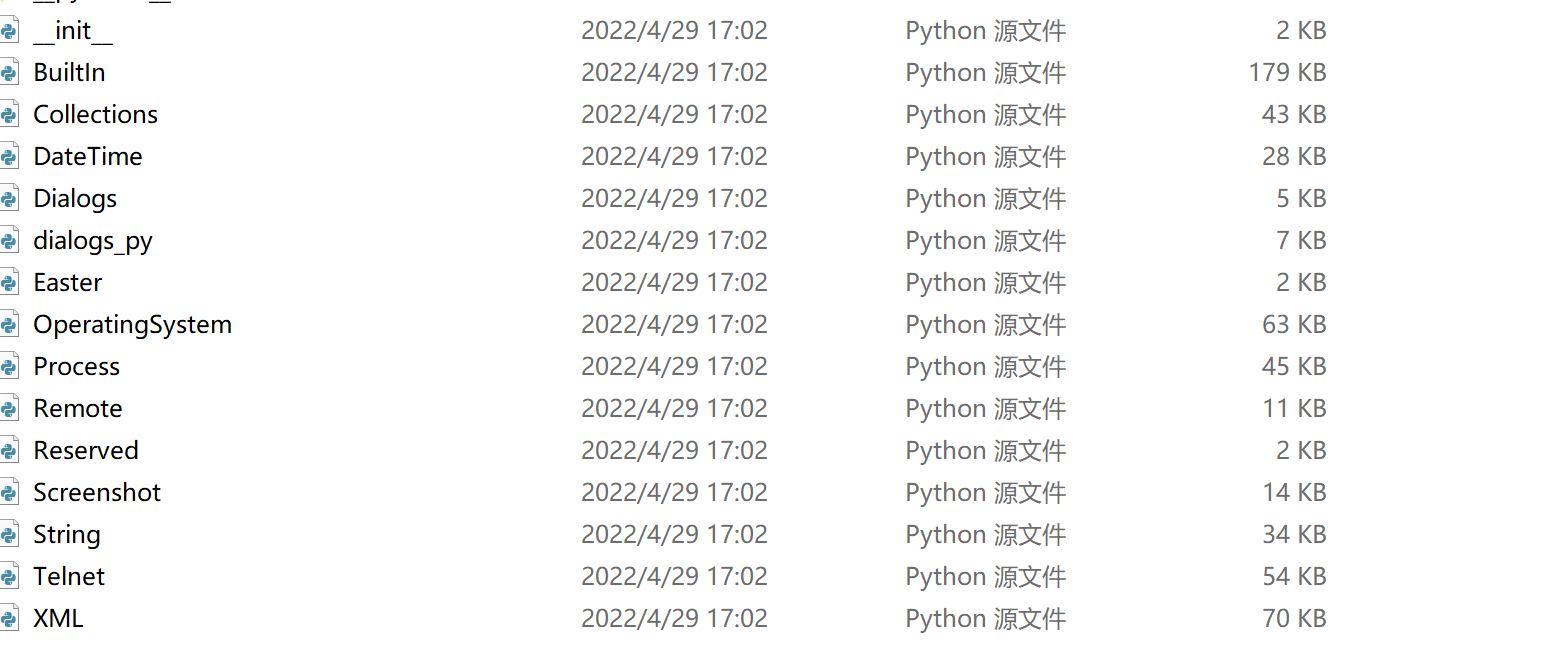
Task: Select the icon beside the Telnet file
Action: (9, 577)
